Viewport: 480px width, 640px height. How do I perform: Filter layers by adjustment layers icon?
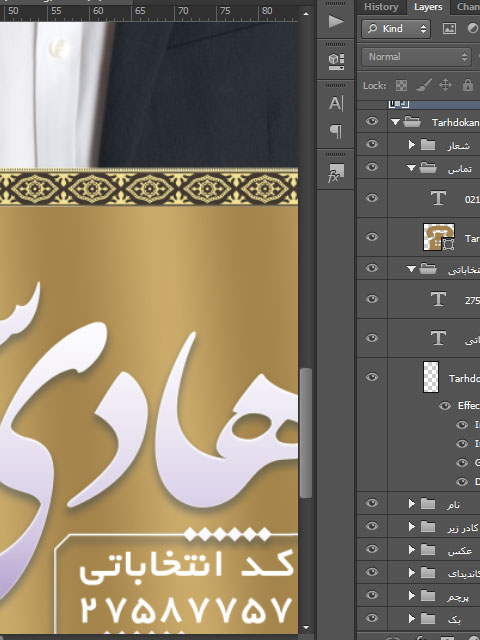(473, 29)
